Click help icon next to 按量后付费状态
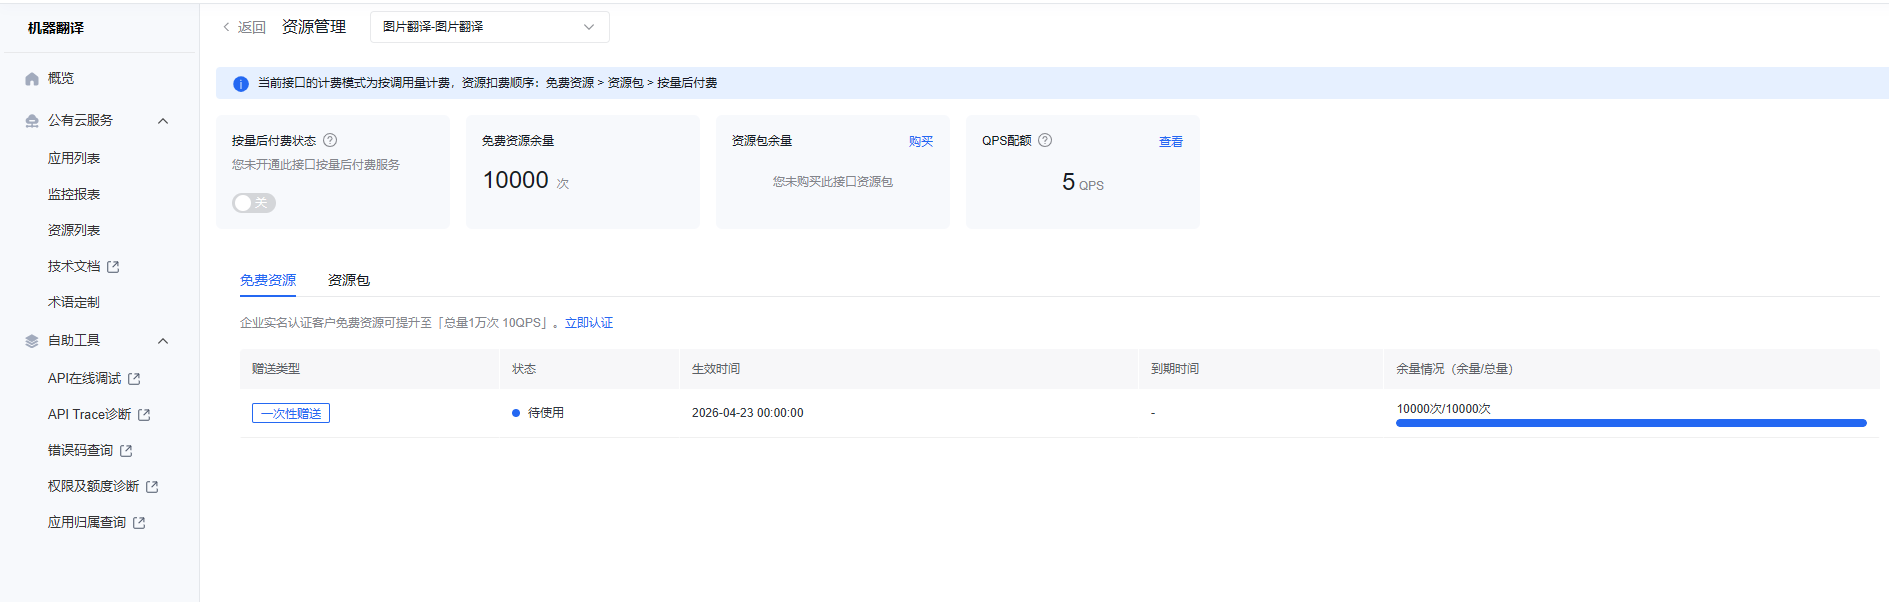 coord(330,141)
